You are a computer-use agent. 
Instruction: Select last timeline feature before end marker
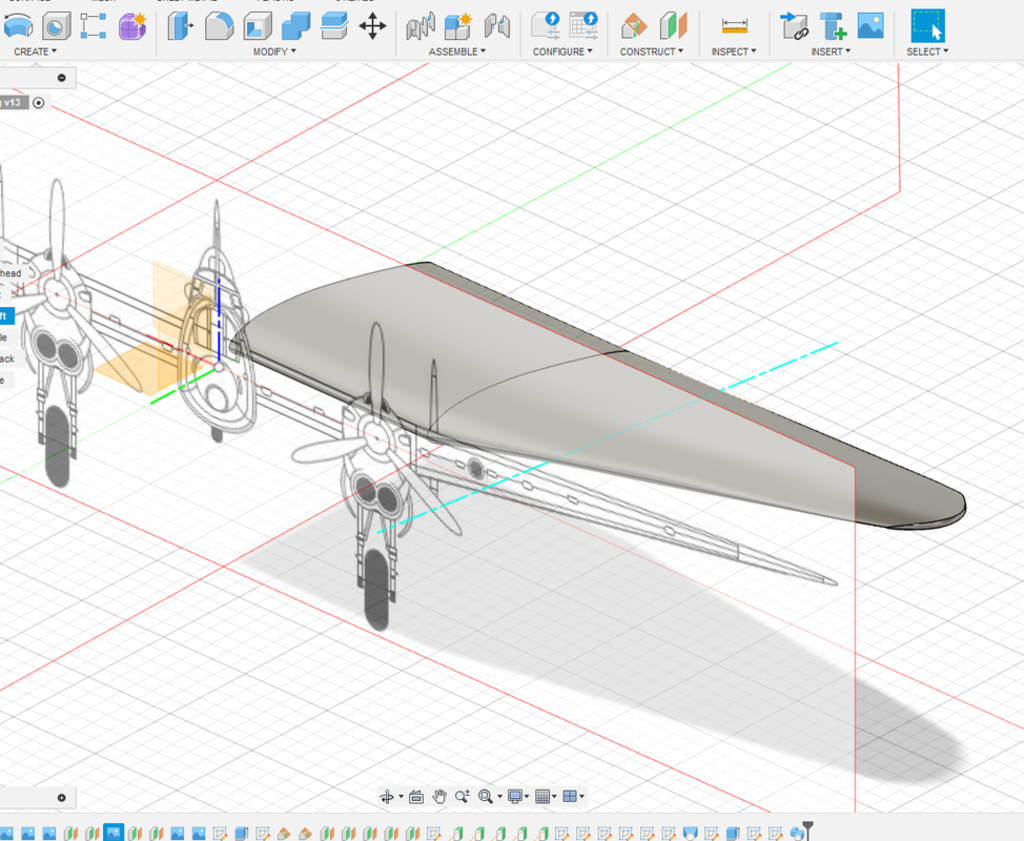coord(796,834)
